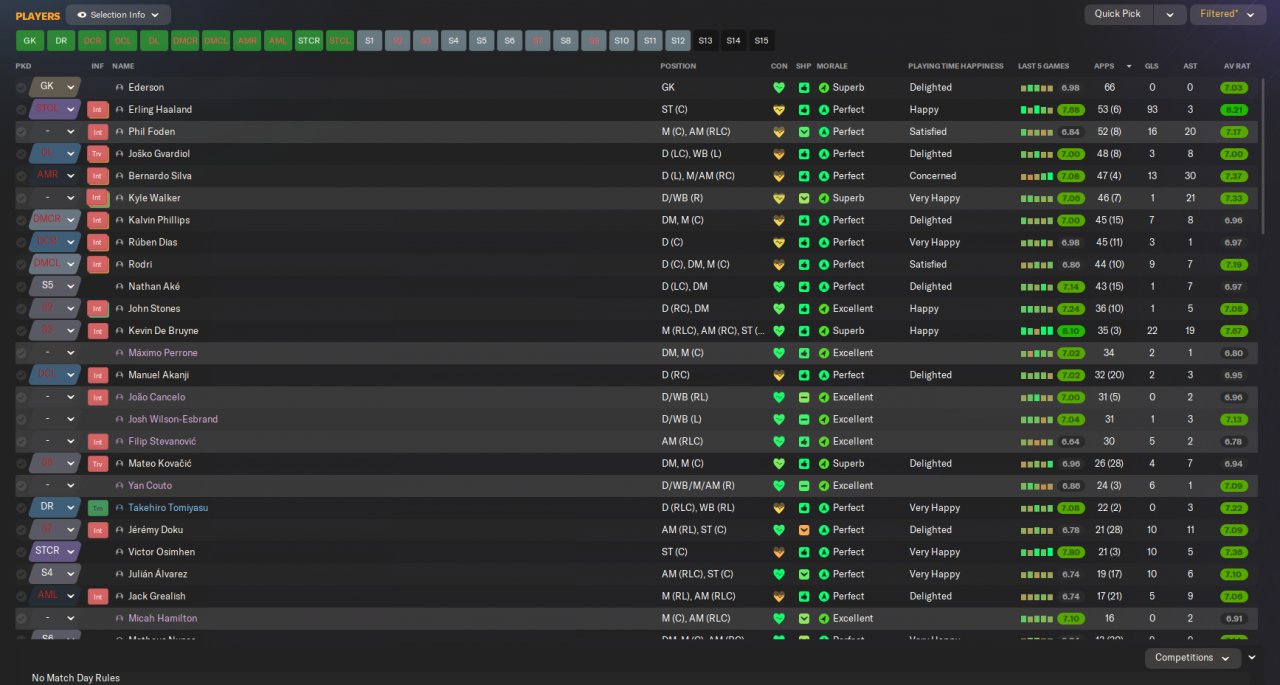Viewport: 1280px width, 685px height.
Task: Click Kevin De Bruyne's Superb morale icon
Action: click(824, 331)
